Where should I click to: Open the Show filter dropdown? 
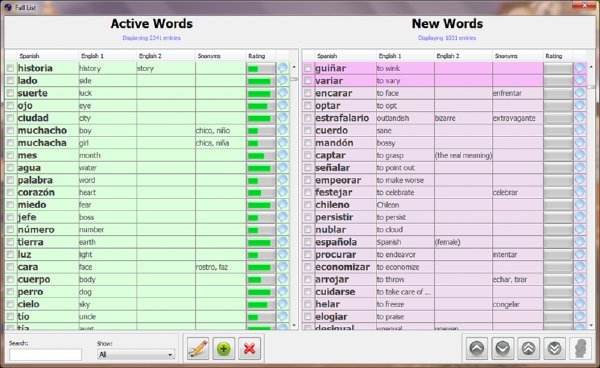coord(136,355)
